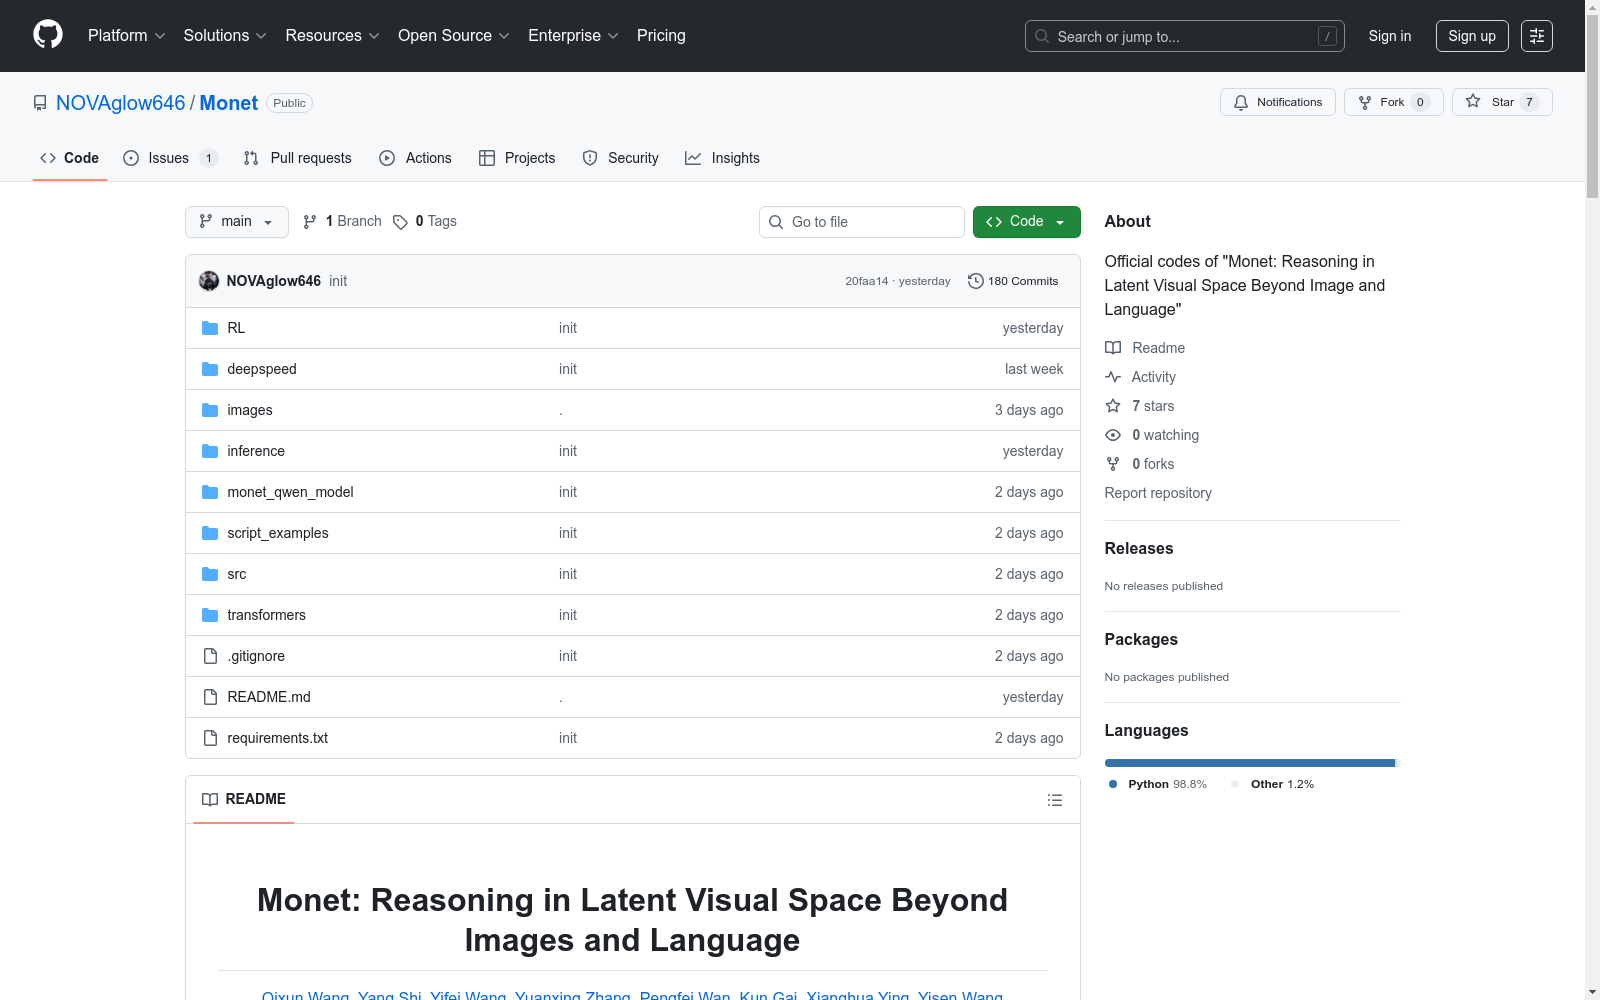Click the Python language bar segment
The height and width of the screenshot is (1000, 1600).
pos(1250,763)
